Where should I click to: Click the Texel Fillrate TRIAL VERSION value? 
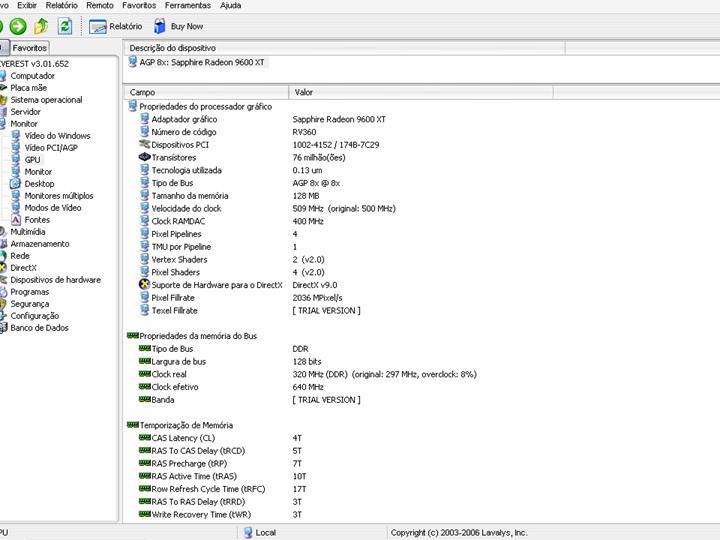(326, 310)
